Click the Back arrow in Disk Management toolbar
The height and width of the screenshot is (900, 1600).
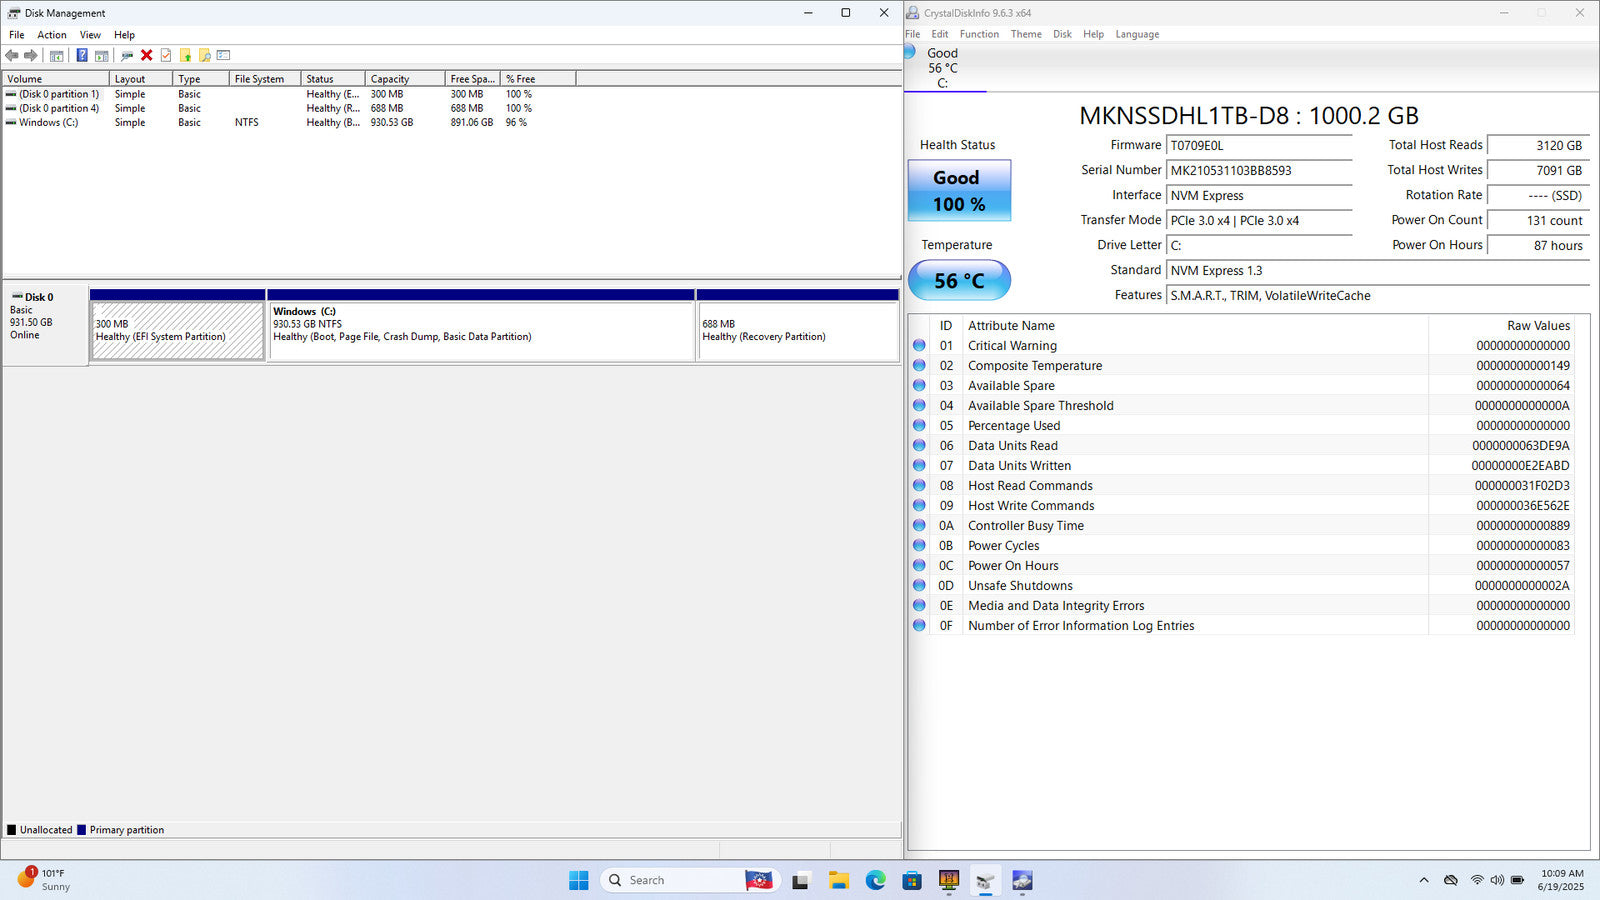[12, 55]
